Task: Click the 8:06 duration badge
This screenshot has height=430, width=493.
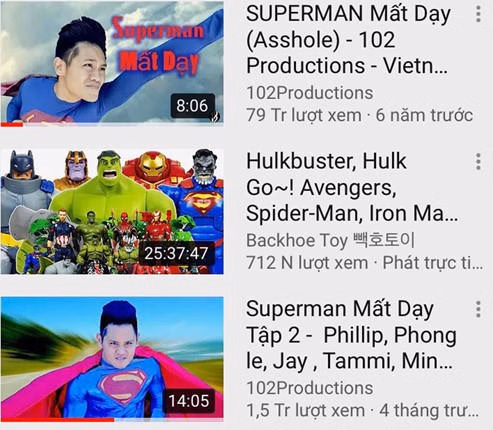Action: pyautogui.click(x=192, y=106)
